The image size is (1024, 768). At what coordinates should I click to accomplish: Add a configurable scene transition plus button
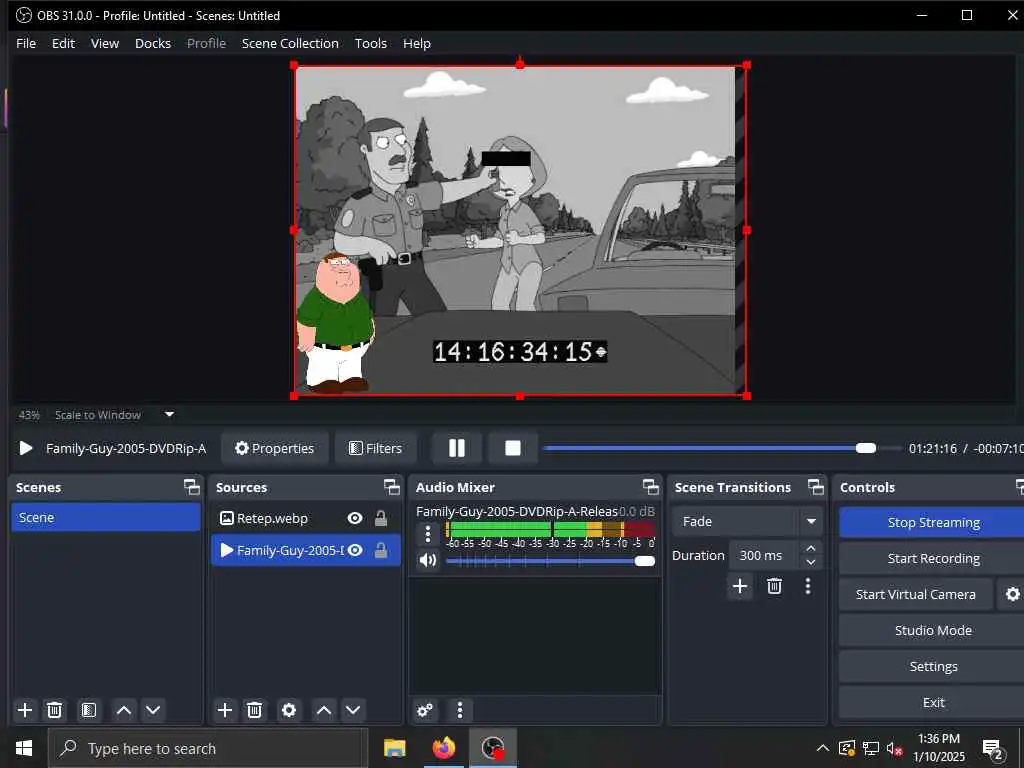[740, 586]
